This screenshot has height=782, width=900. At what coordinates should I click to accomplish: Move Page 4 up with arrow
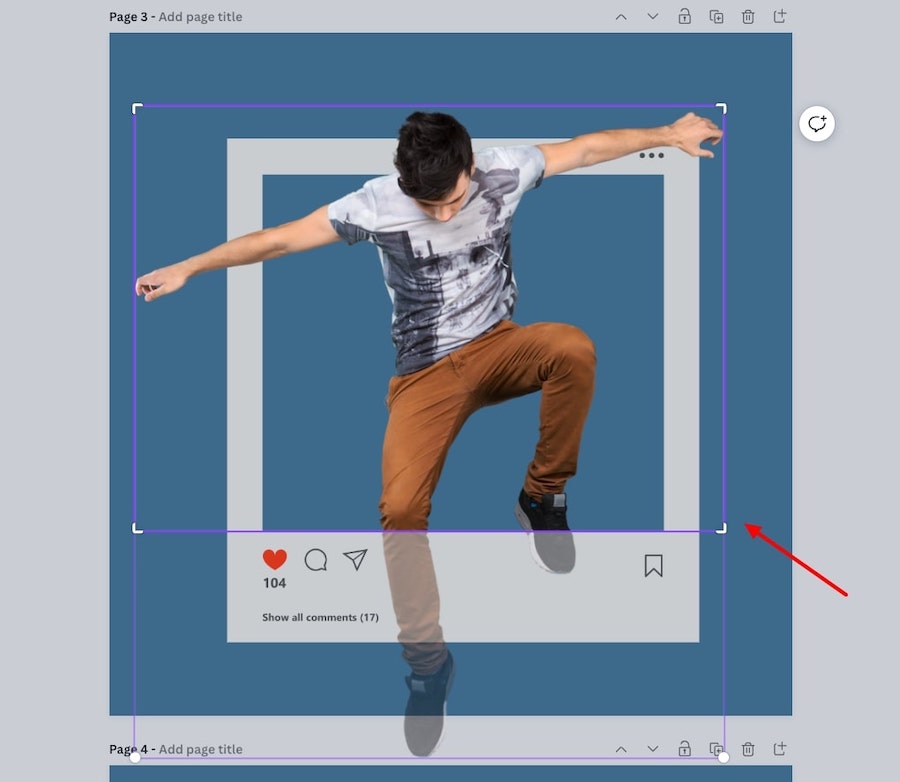tap(621, 749)
